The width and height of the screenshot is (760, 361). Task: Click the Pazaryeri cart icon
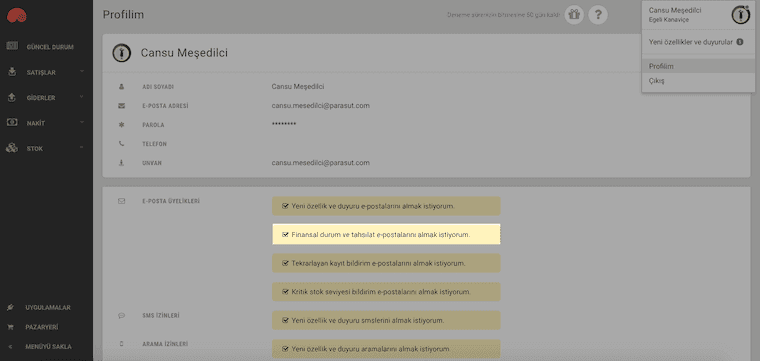click(11, 327)
